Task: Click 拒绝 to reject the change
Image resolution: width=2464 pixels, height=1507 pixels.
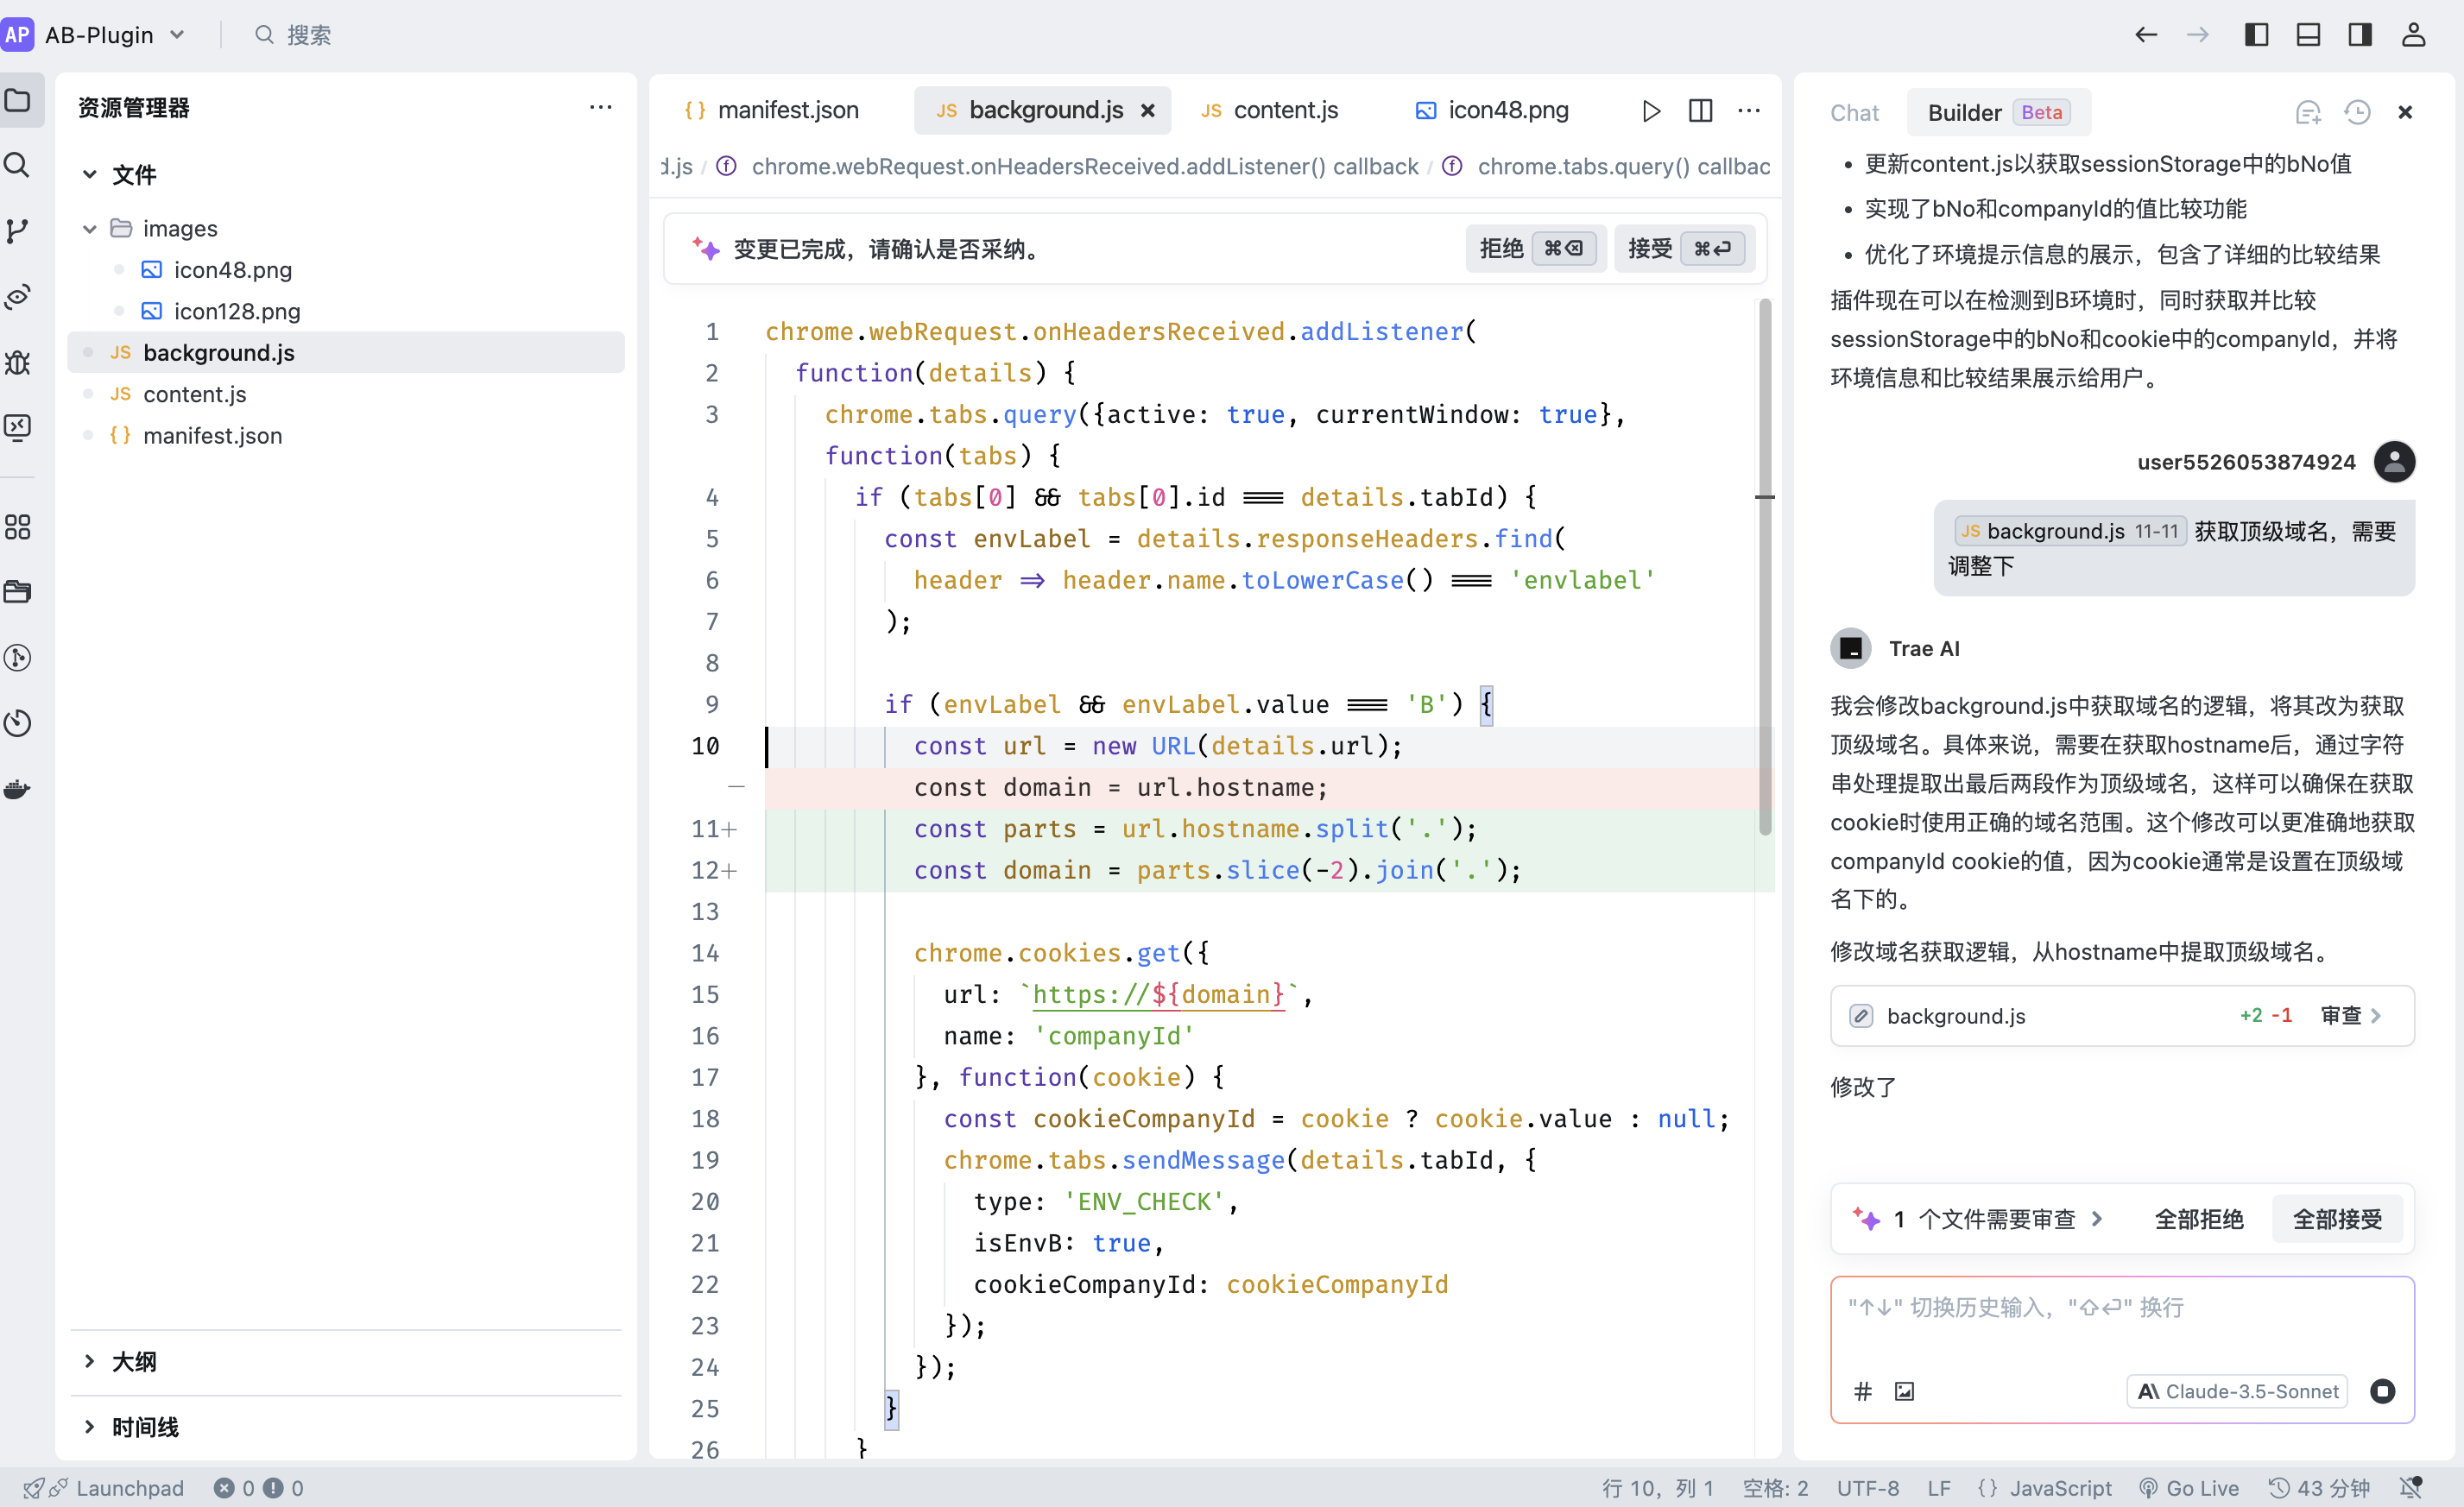Action: [1535, 248]
